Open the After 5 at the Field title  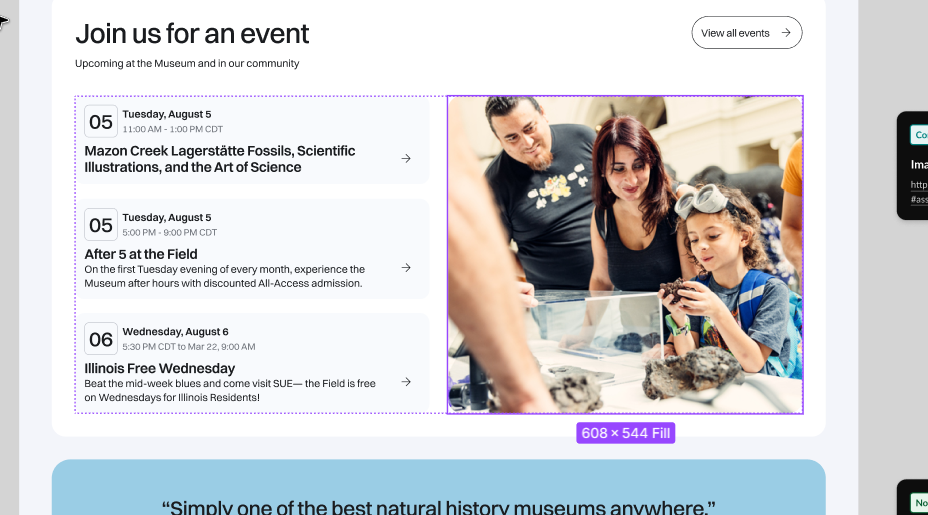point(141,254)
